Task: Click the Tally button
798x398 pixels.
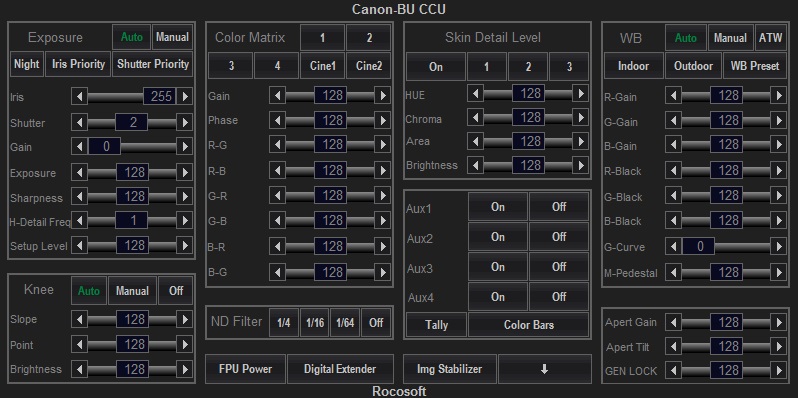Action: coord(436,325)
